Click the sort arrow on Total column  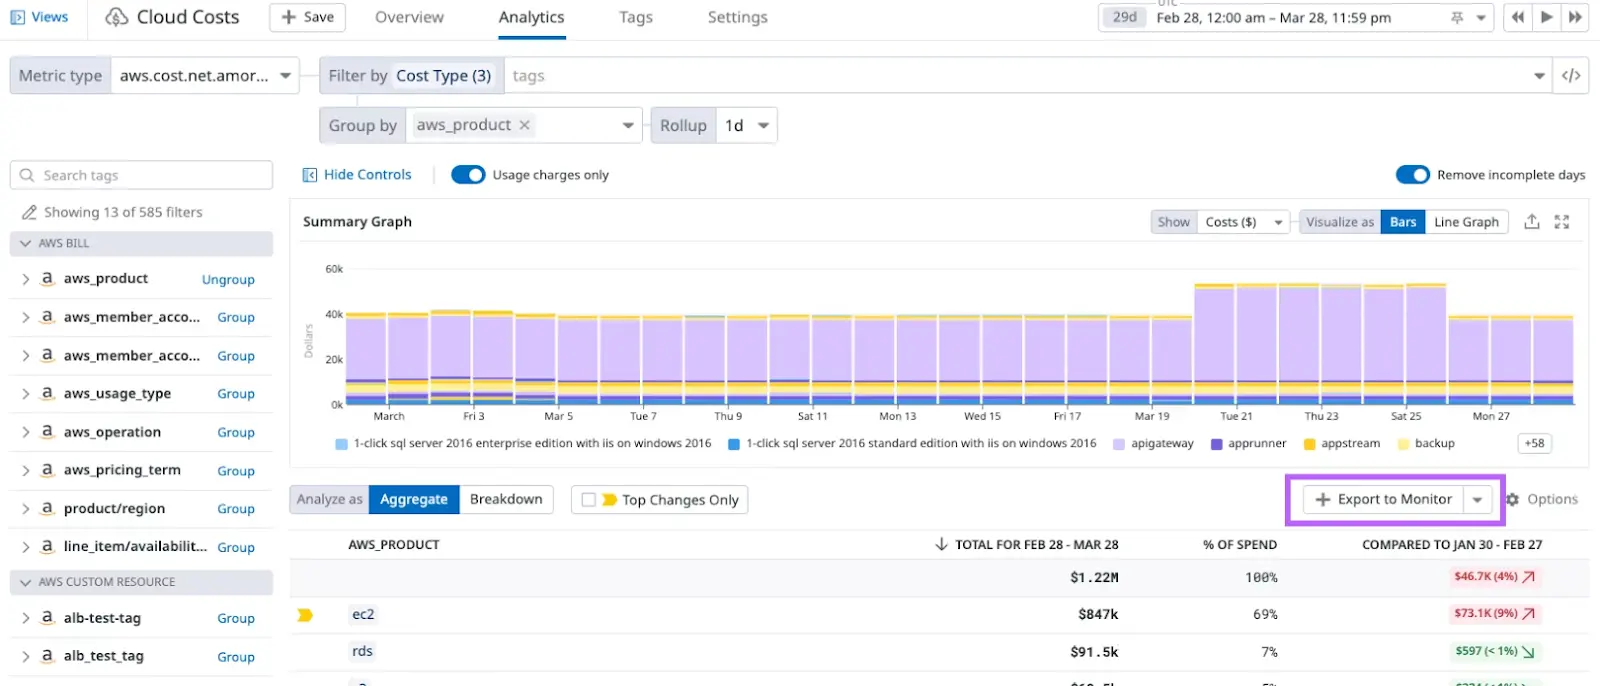[941, 545]
